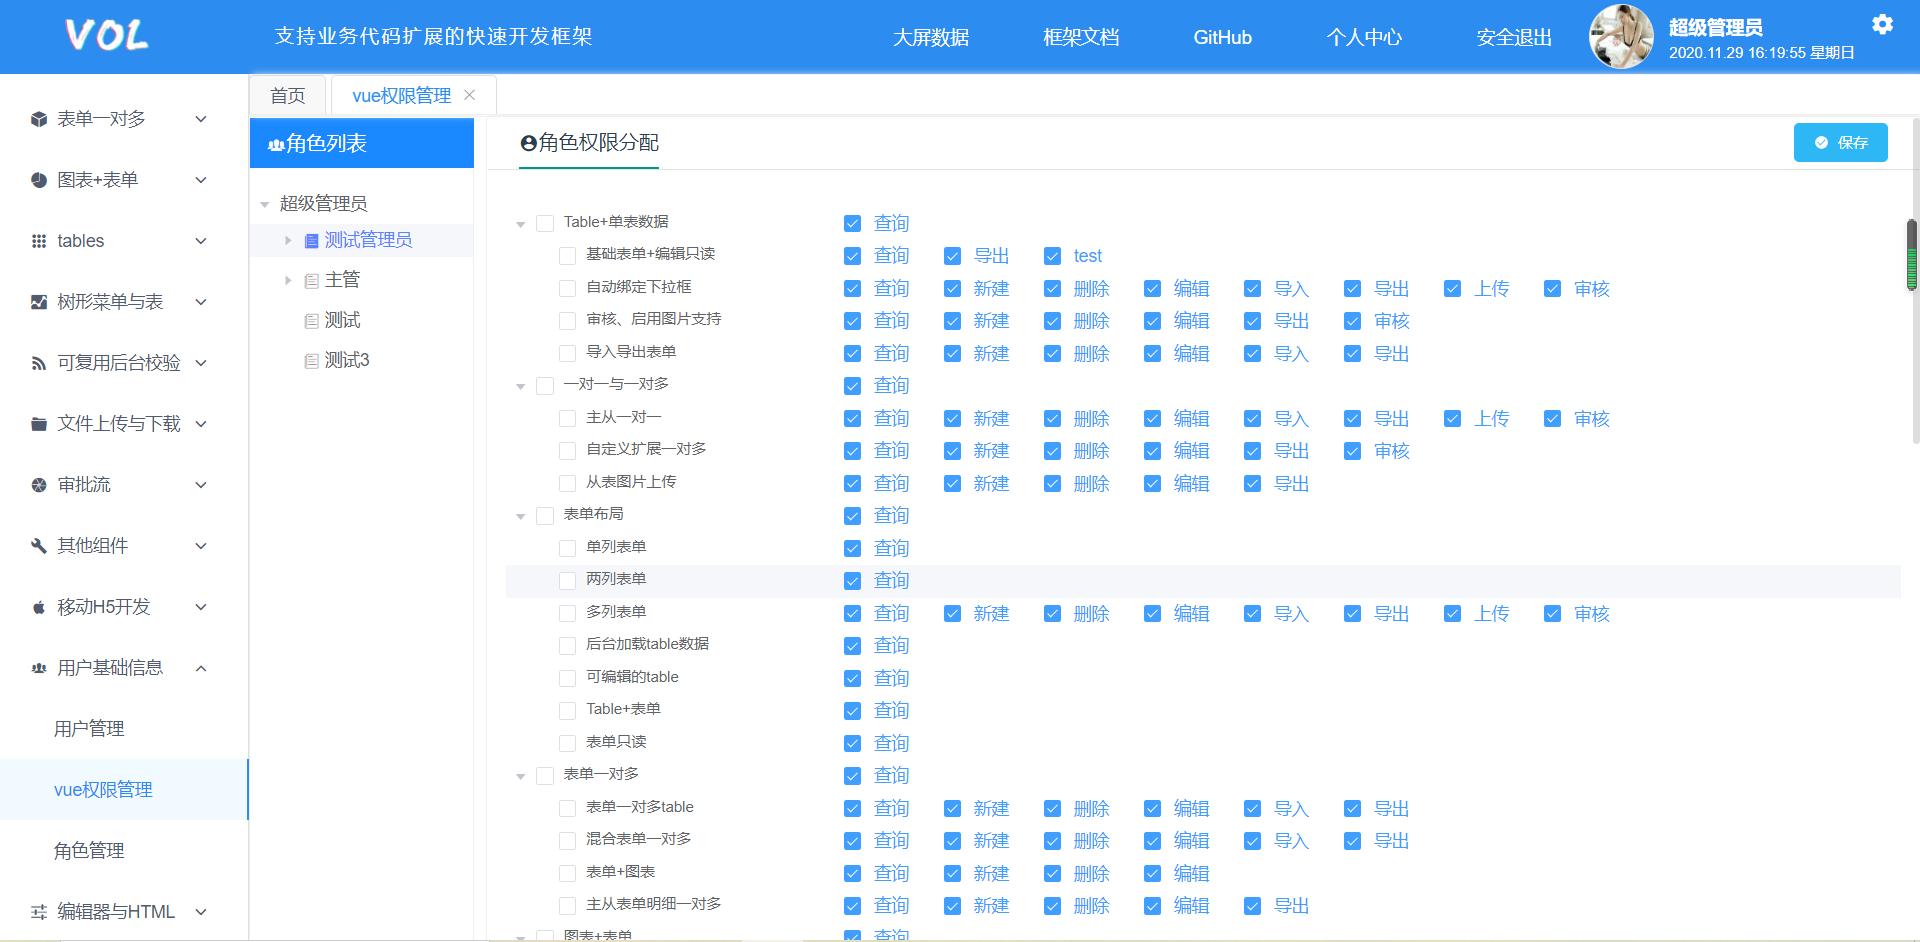Open GitHub from the top navigation
The image size is (1920, 942).
click(1222, 37)
